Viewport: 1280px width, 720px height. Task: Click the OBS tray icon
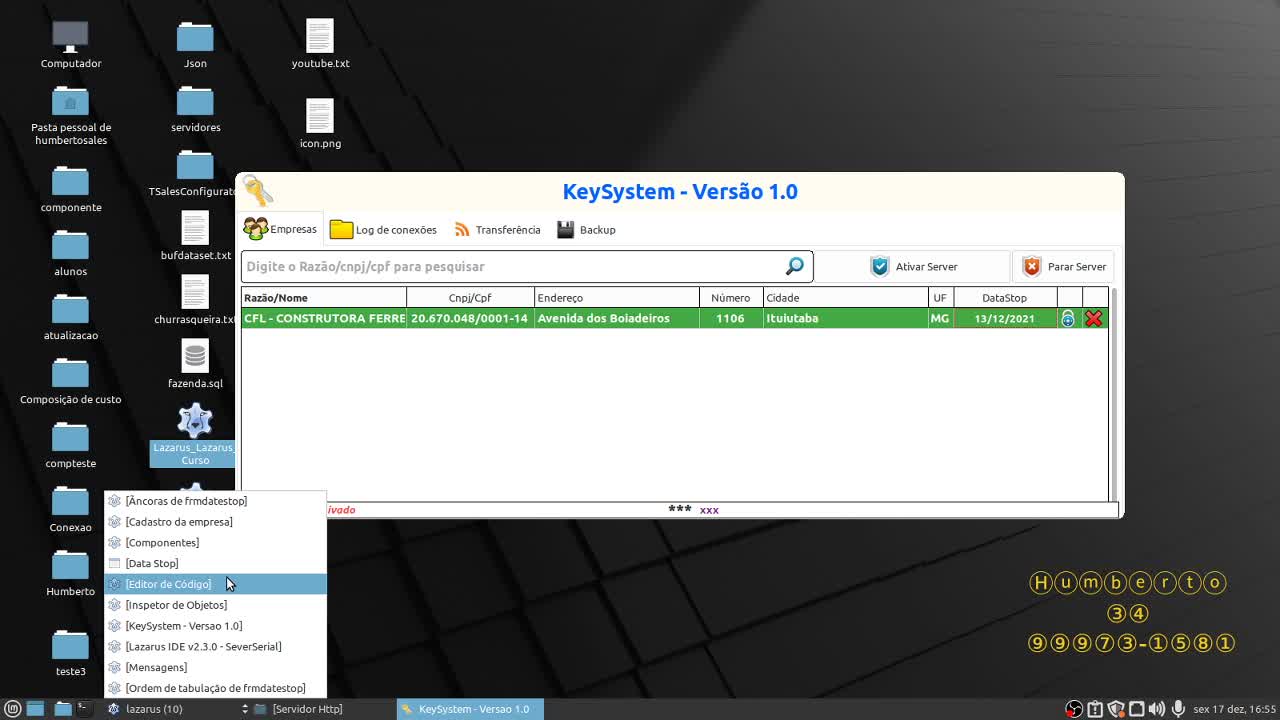click(x=1074, y=709)
